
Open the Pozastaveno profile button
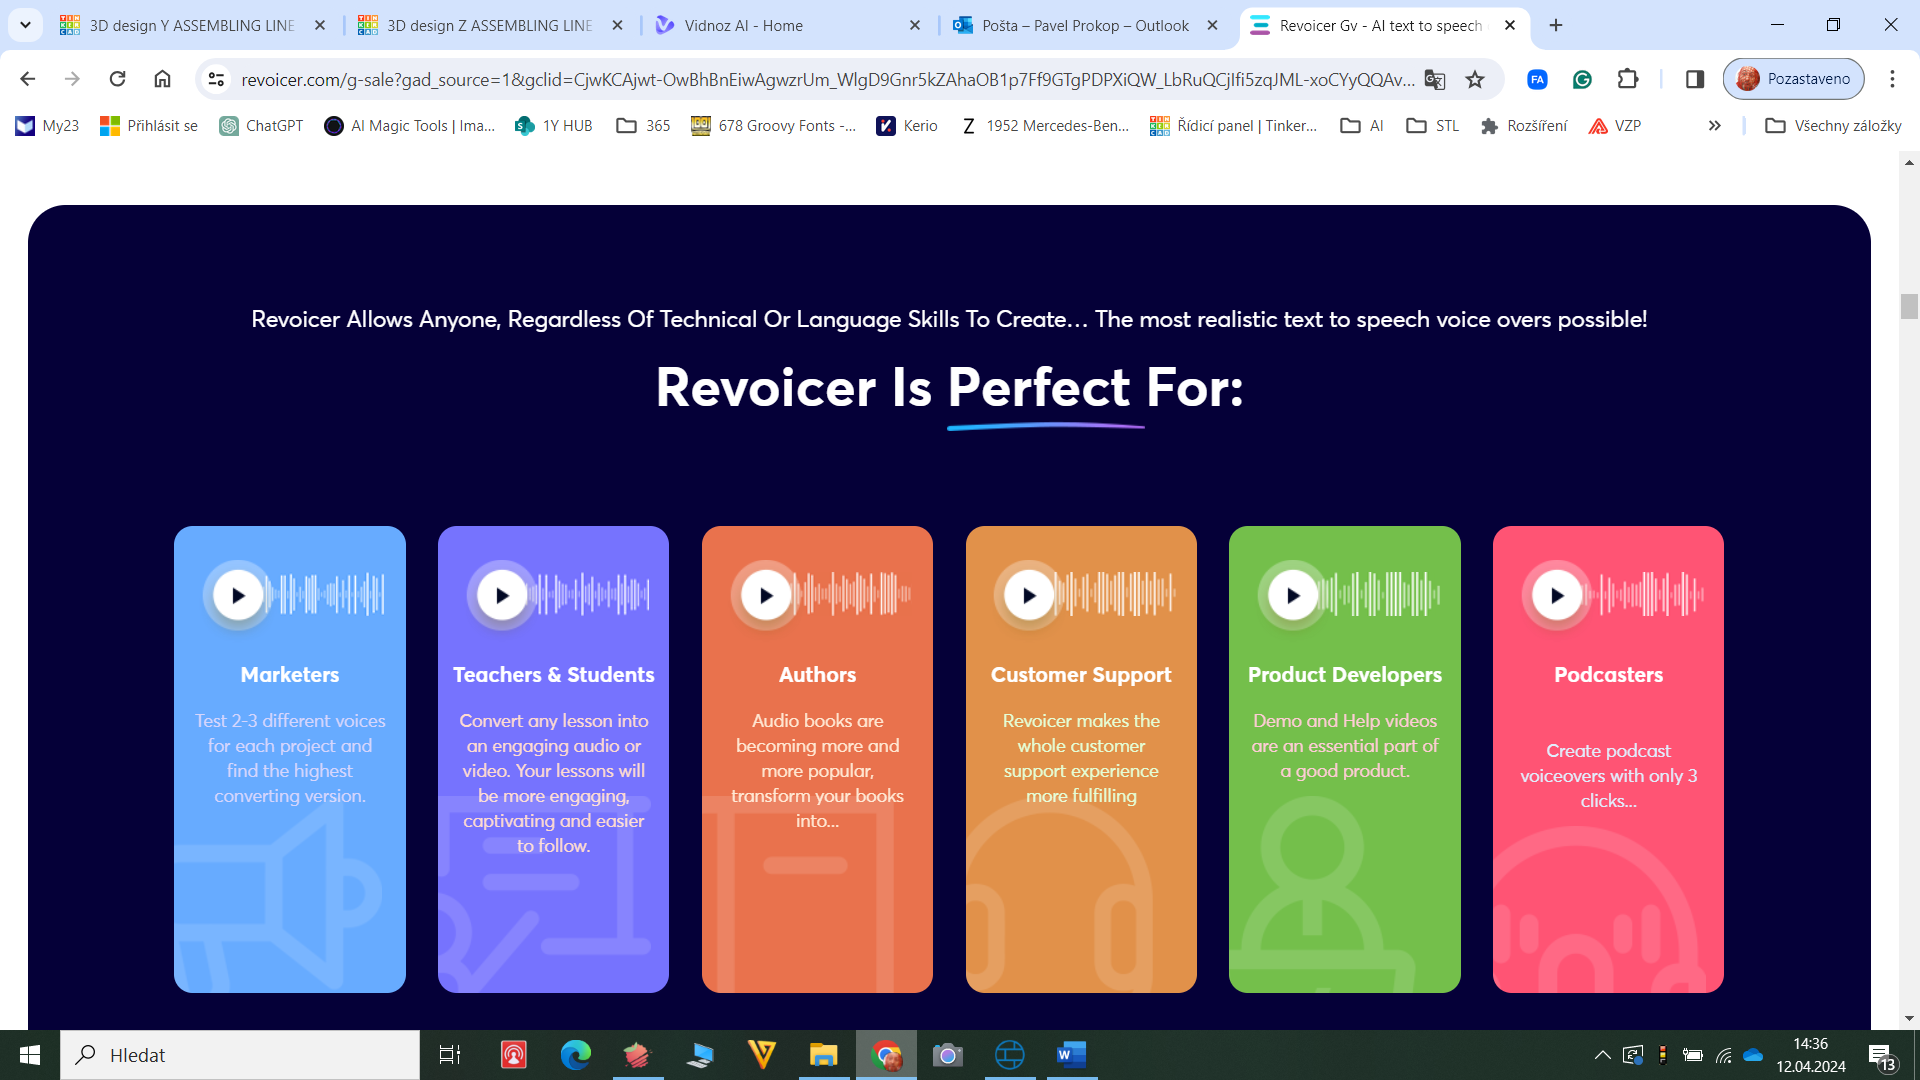[1794, 79]
